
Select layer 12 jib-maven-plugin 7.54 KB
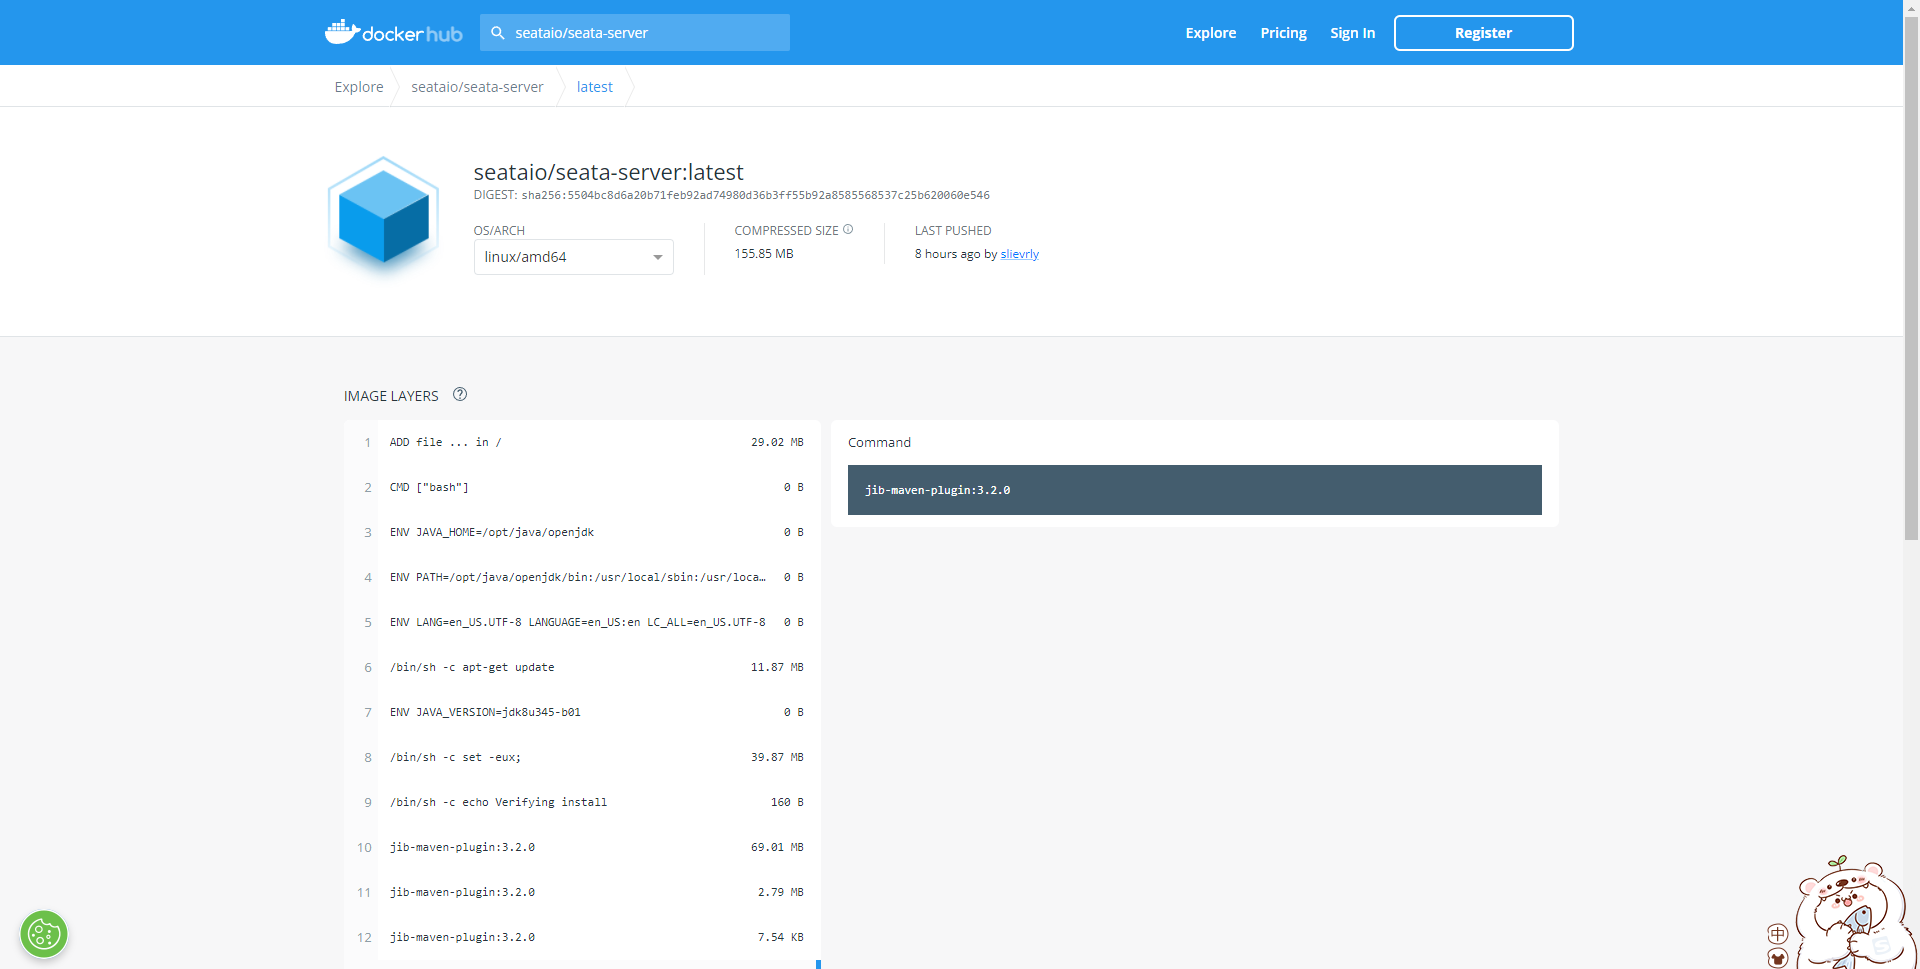pyautogui.click(x=582, y=937)
